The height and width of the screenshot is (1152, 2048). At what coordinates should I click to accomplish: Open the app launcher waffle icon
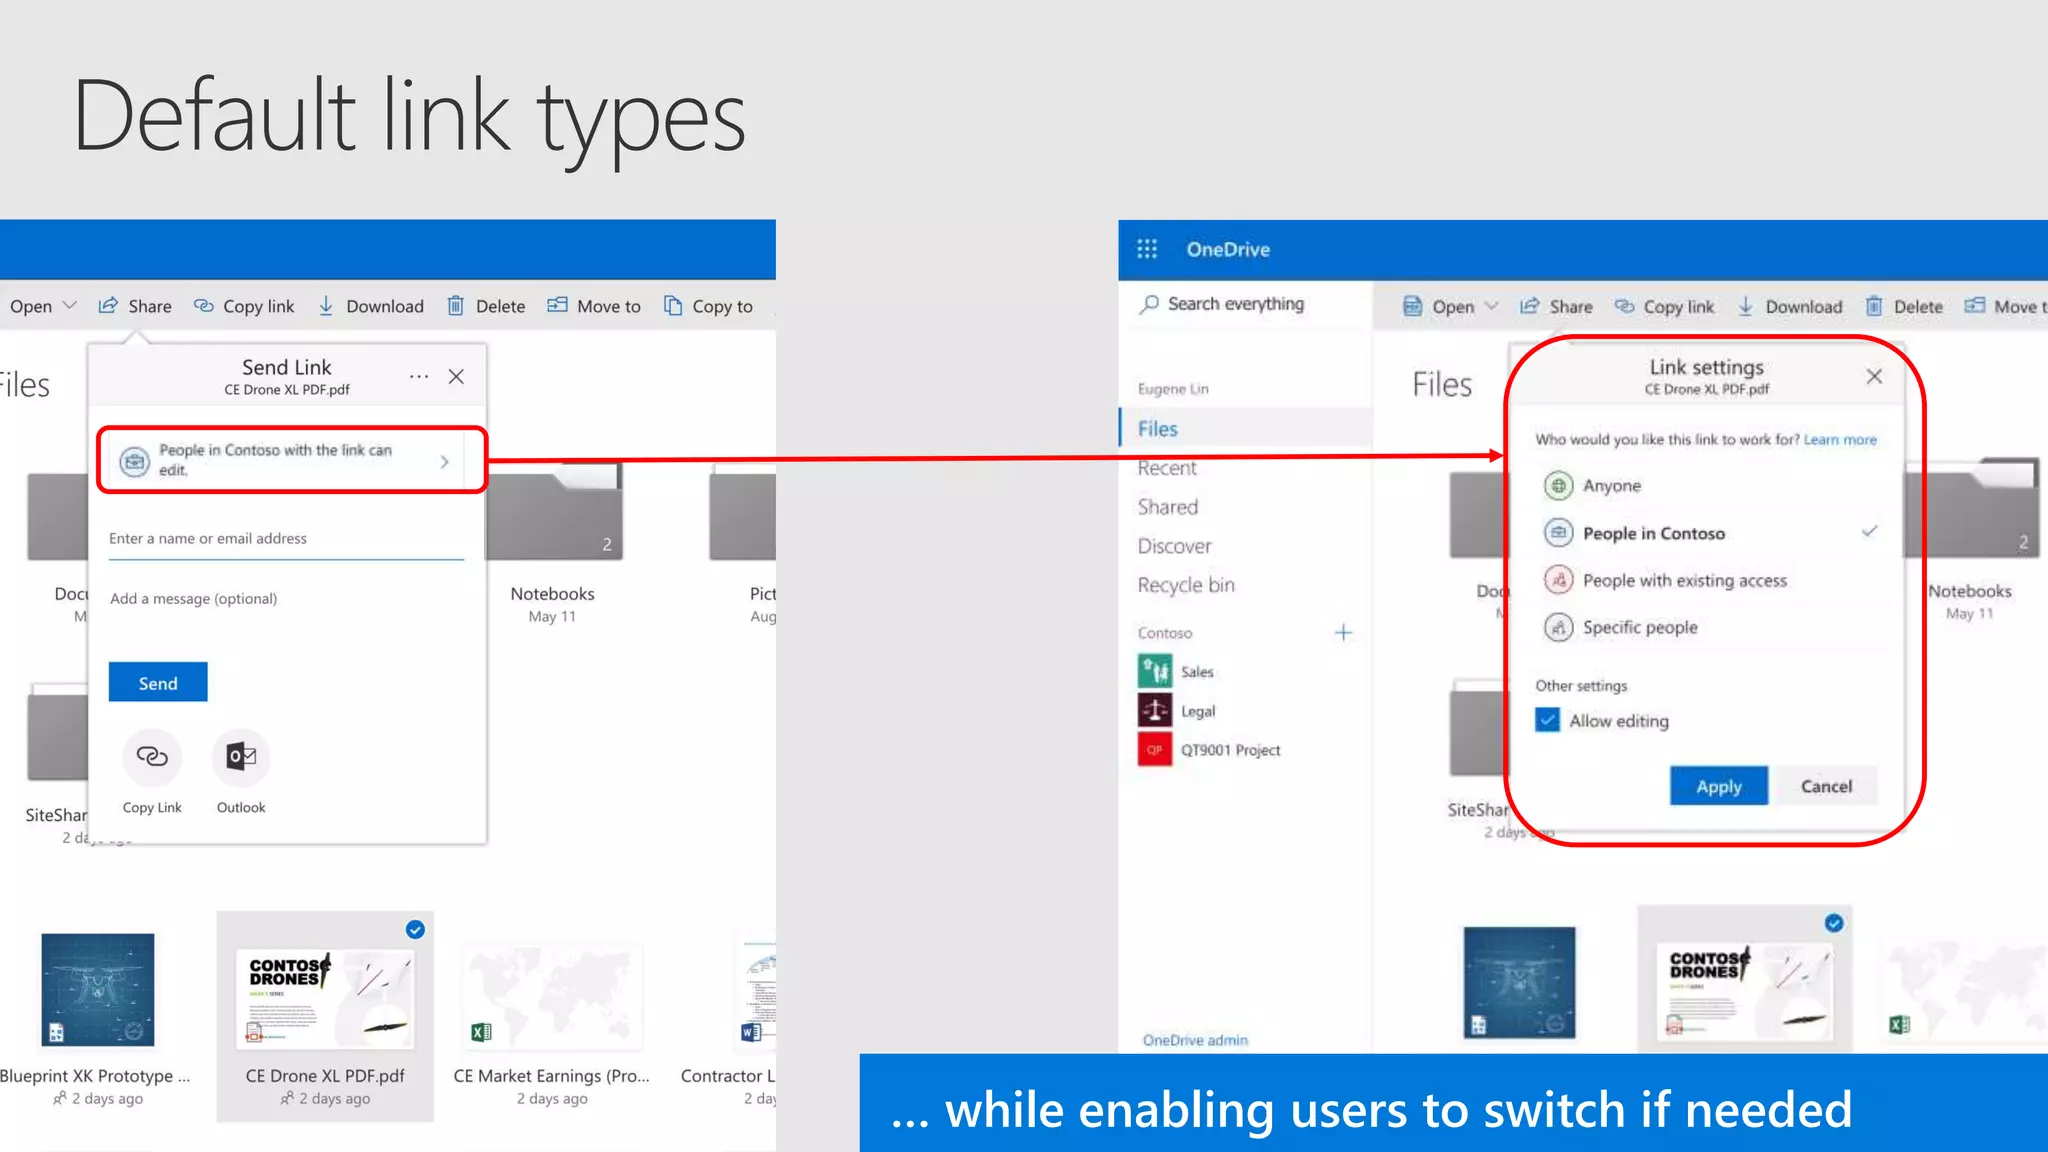click(x=1147, y=249)
